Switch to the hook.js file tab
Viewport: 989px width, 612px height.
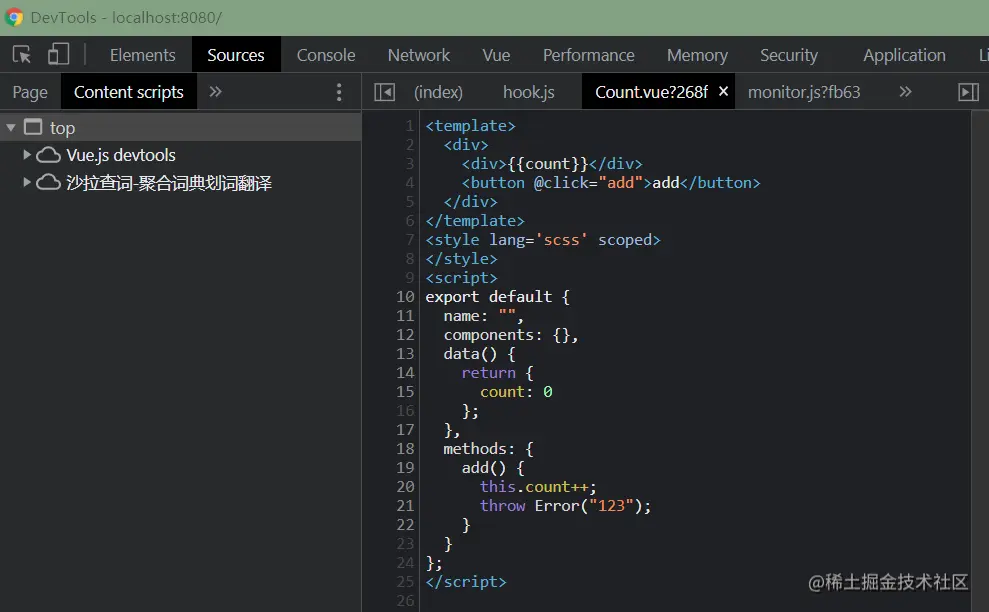point(529,92)
